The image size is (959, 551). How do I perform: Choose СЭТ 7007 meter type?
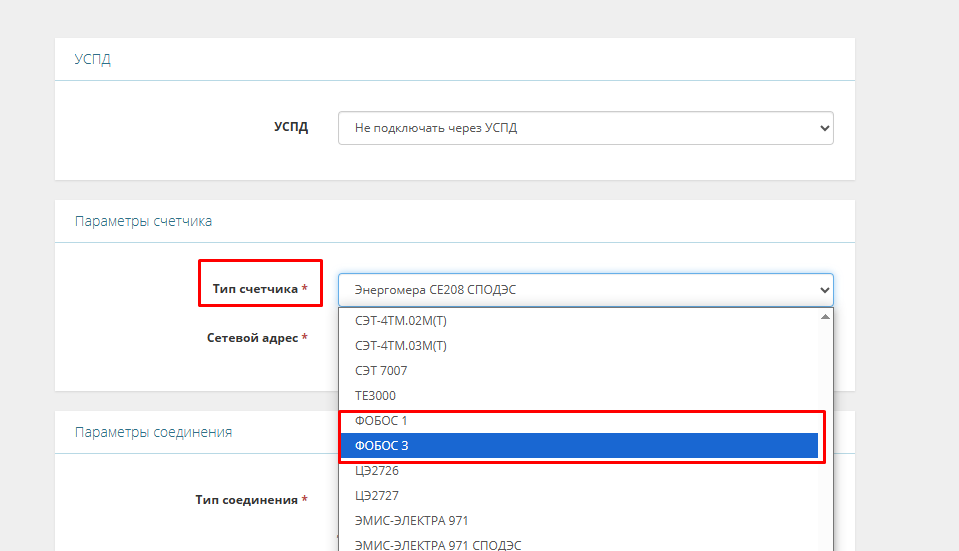tap(579, 371)
